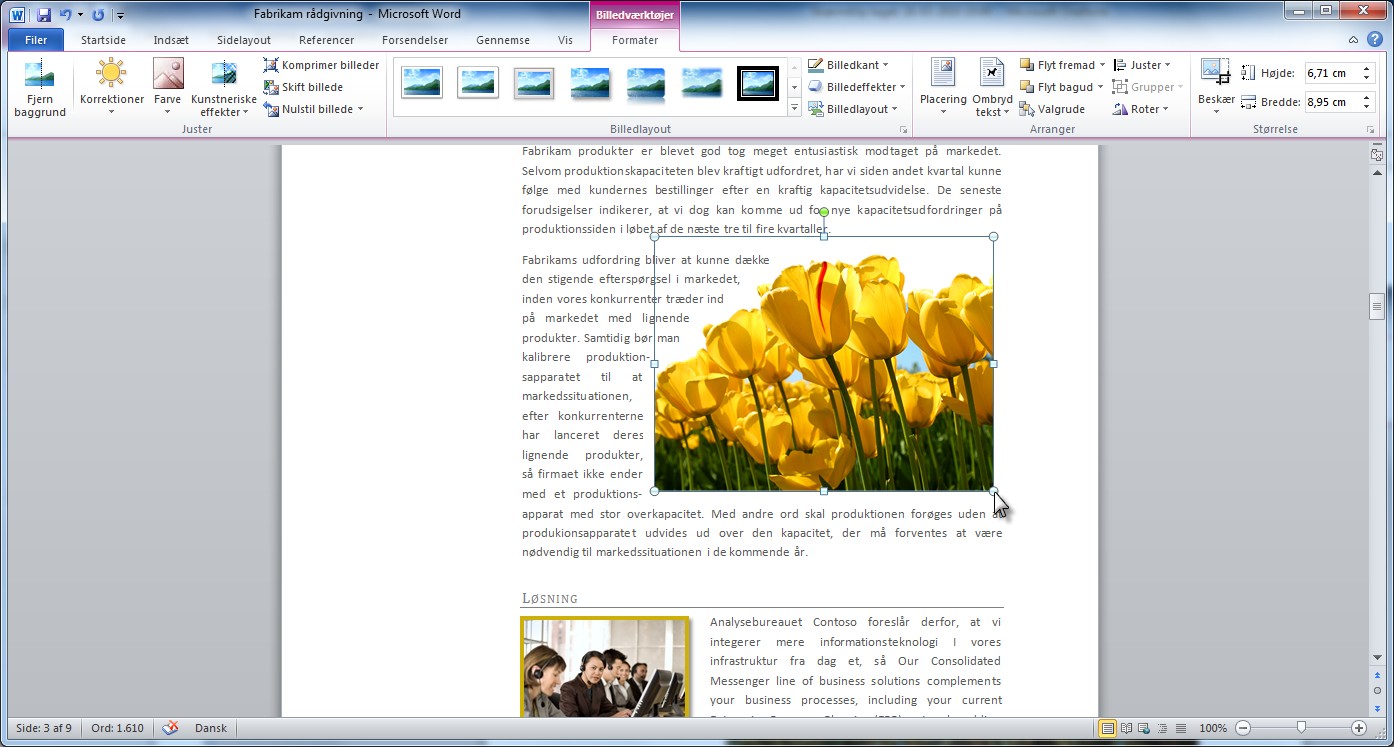
Task: Click the Fjern baggrund icon
Action: pyautogui.click(x=40, y=76)
